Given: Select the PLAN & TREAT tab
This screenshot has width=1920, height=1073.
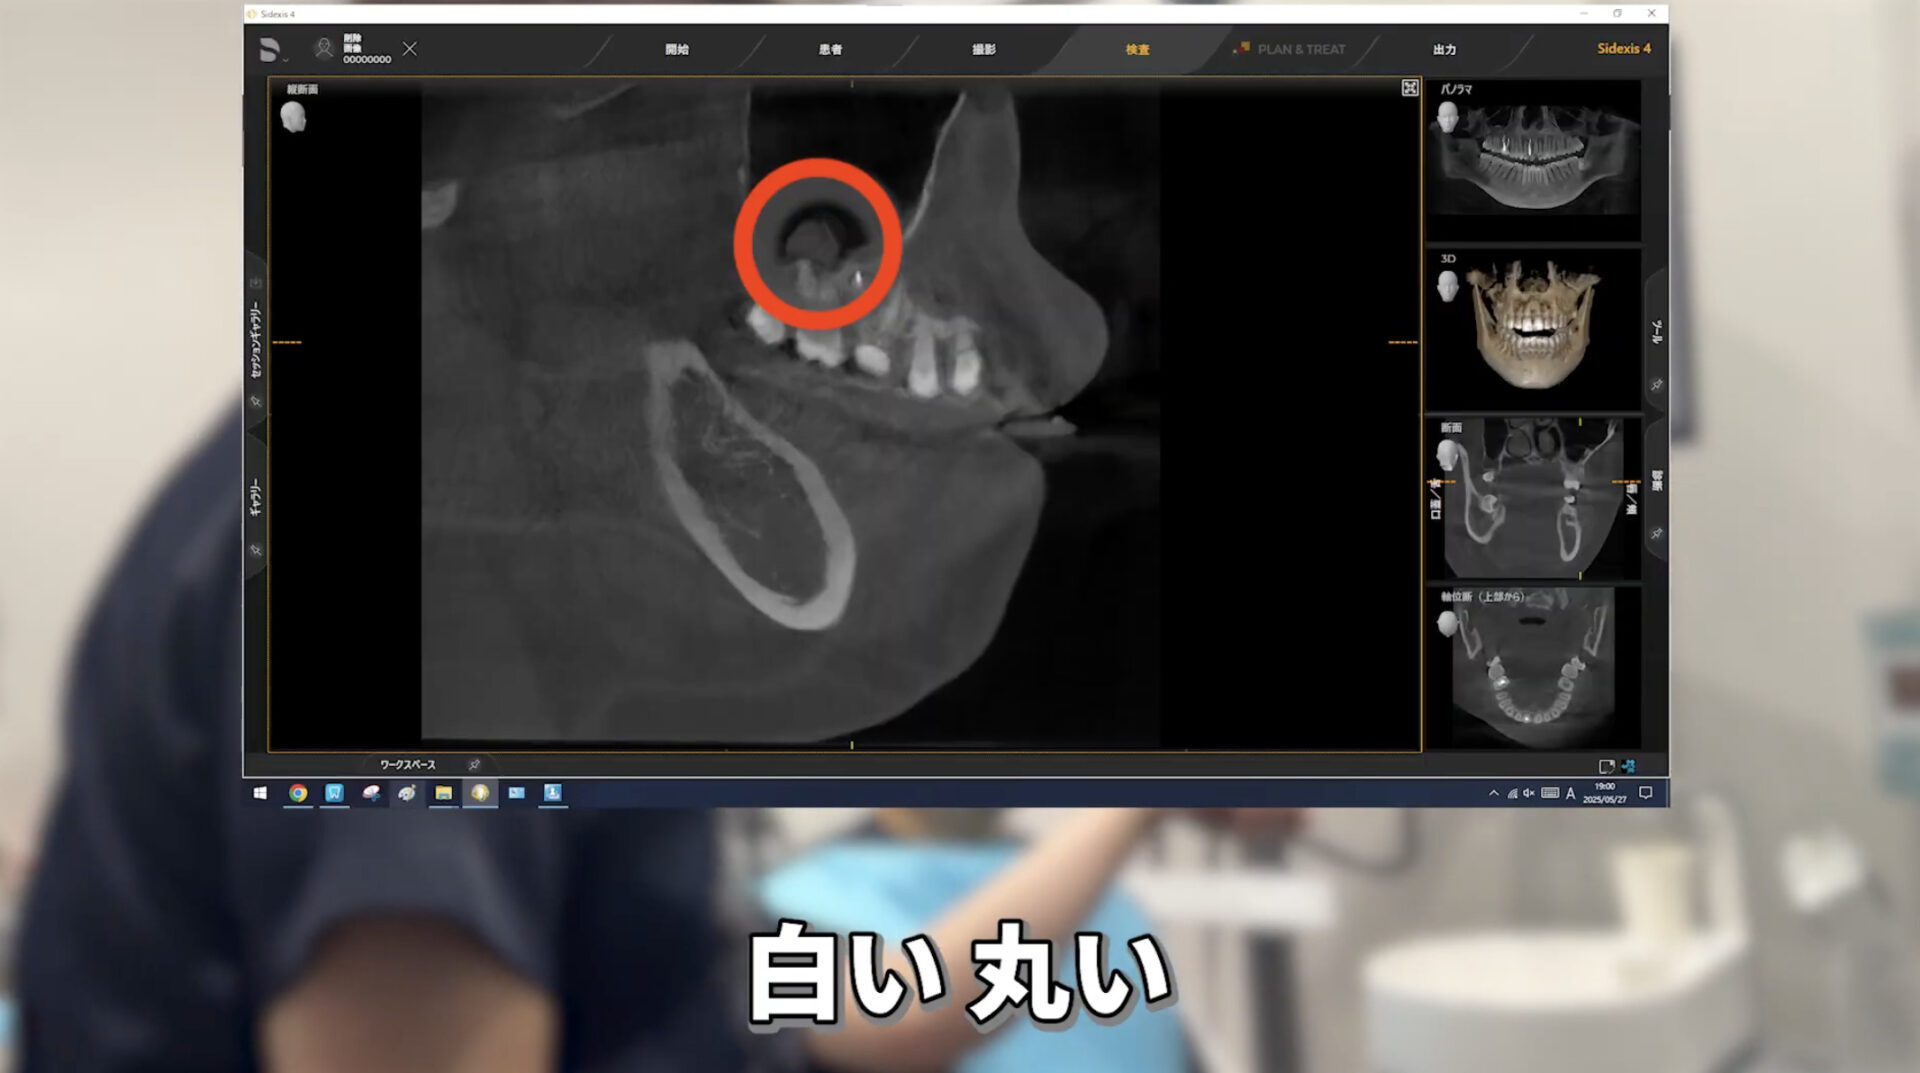Looking at the screenshot, I should [x=1299, y=50].
